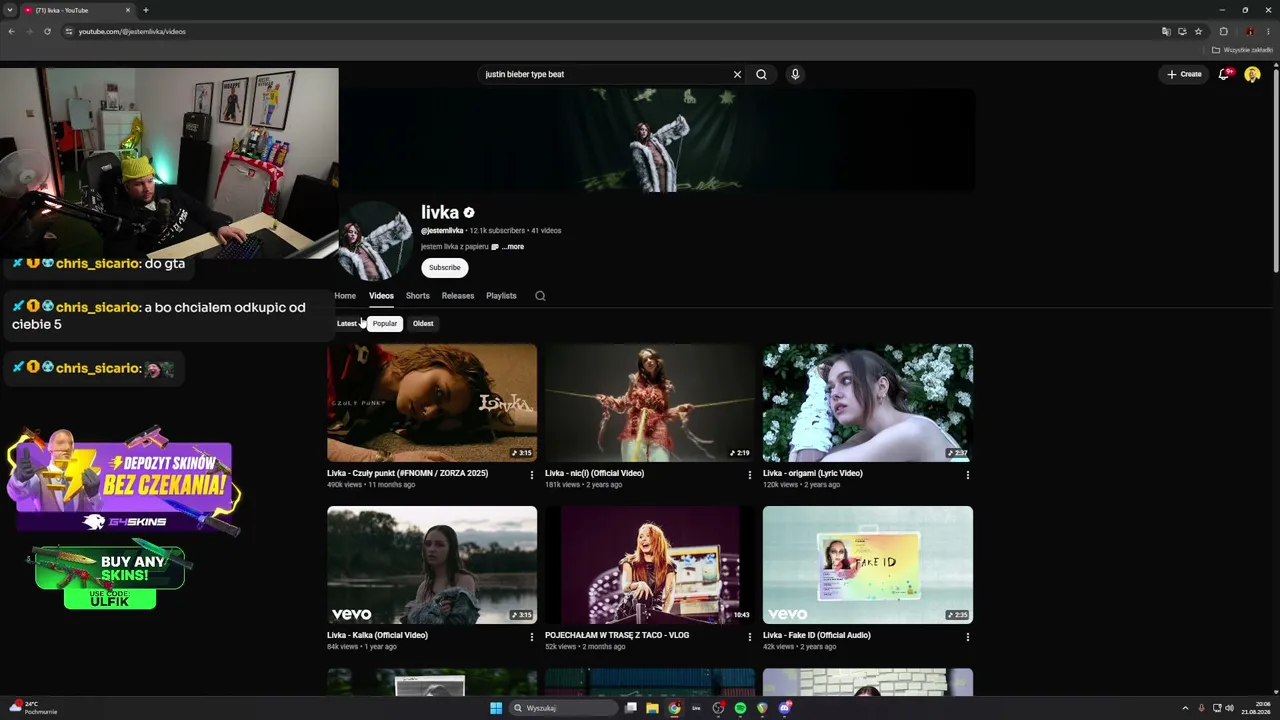Open Spotify from the taskbar
The height and width of the screenshot is (720, 1280).
pyautogui.click(x=740, y=708)
